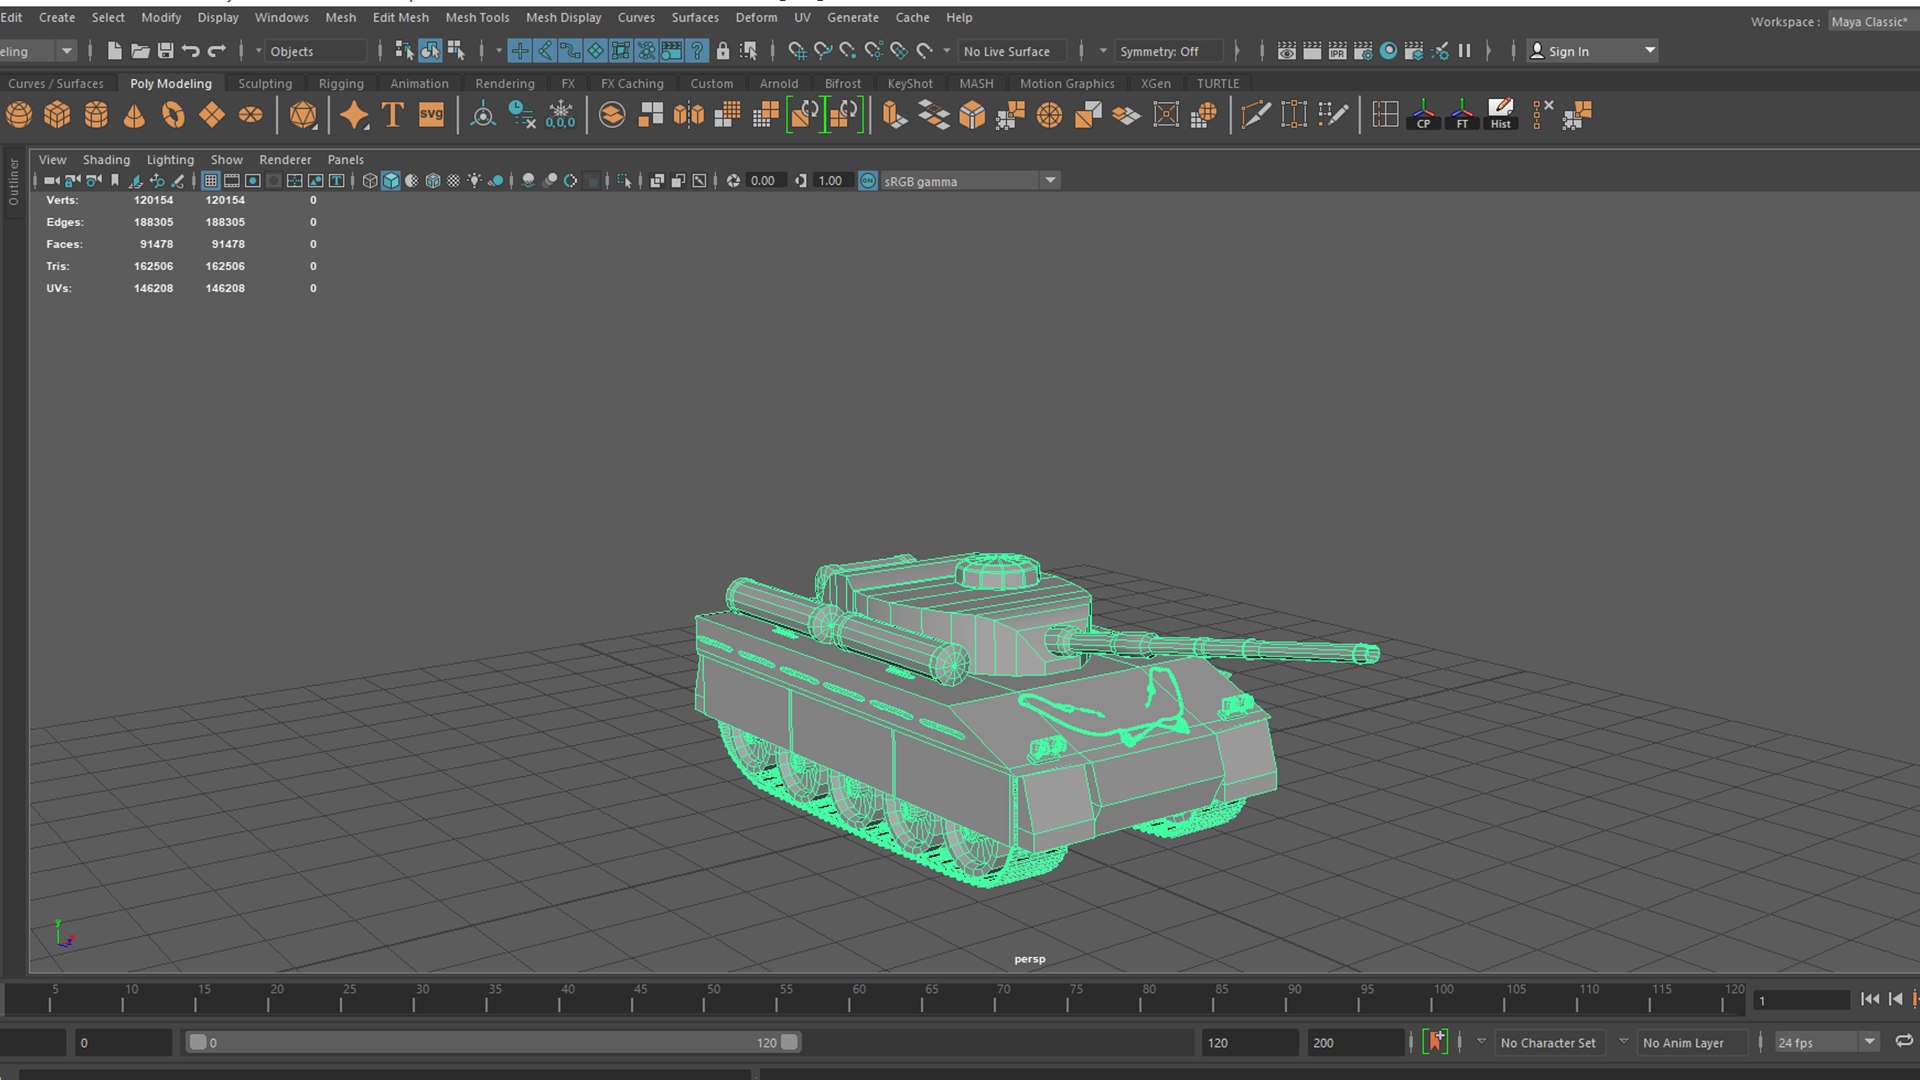The image size is (1920, 1080).
Task: Toggle smooth shade all cube in viewport
Action: 391,181
